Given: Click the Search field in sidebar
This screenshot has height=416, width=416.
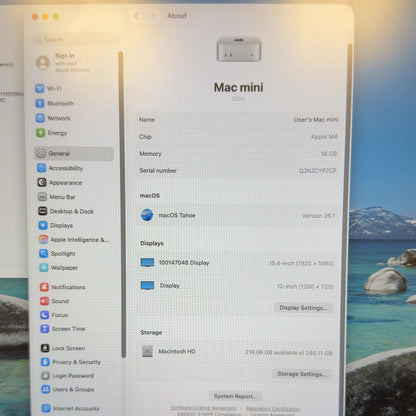Looking at the screenshot, I should click(75, 40).
